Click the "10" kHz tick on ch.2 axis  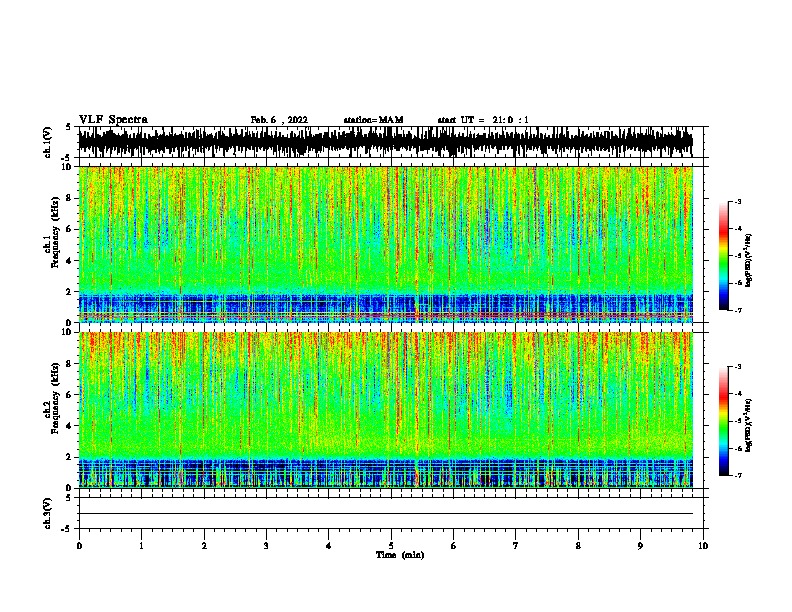[x=67, y=332]
